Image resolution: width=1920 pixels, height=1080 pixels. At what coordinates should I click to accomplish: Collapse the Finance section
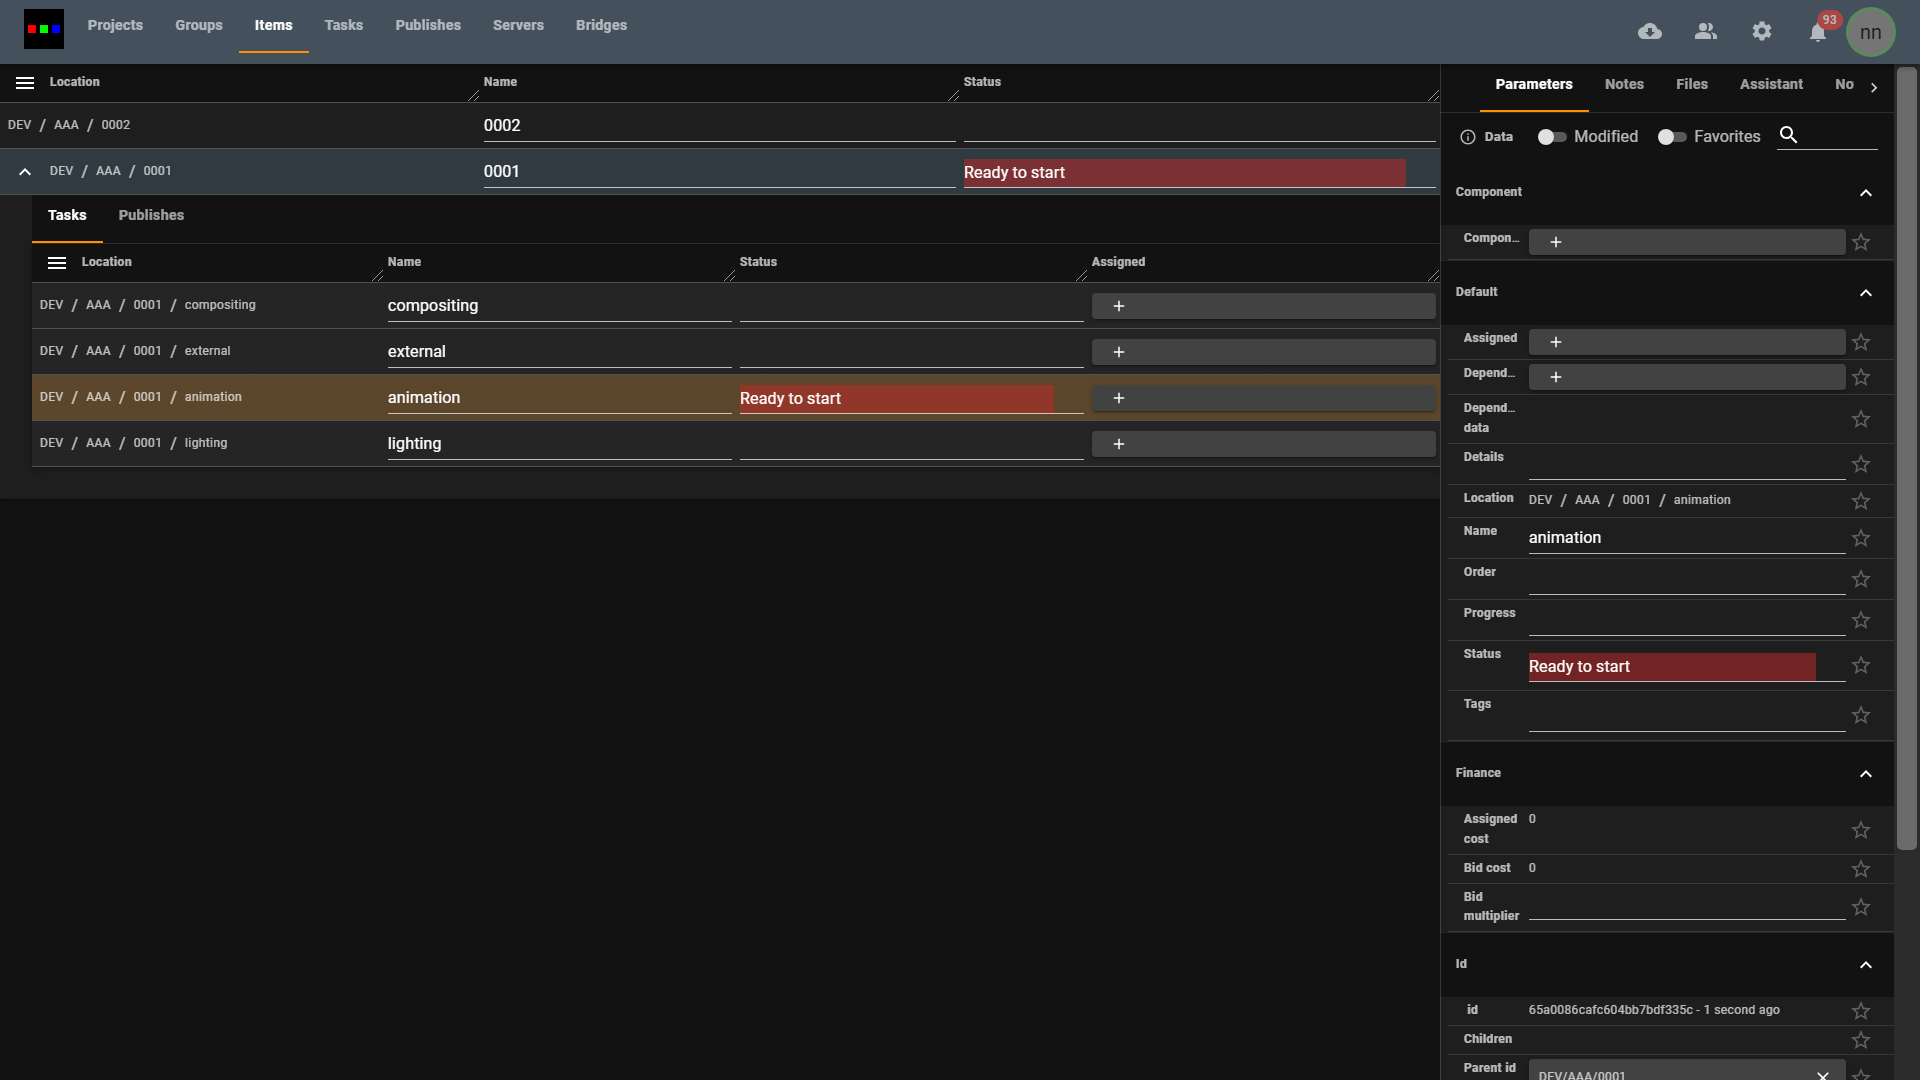[x=1865, y=774]
